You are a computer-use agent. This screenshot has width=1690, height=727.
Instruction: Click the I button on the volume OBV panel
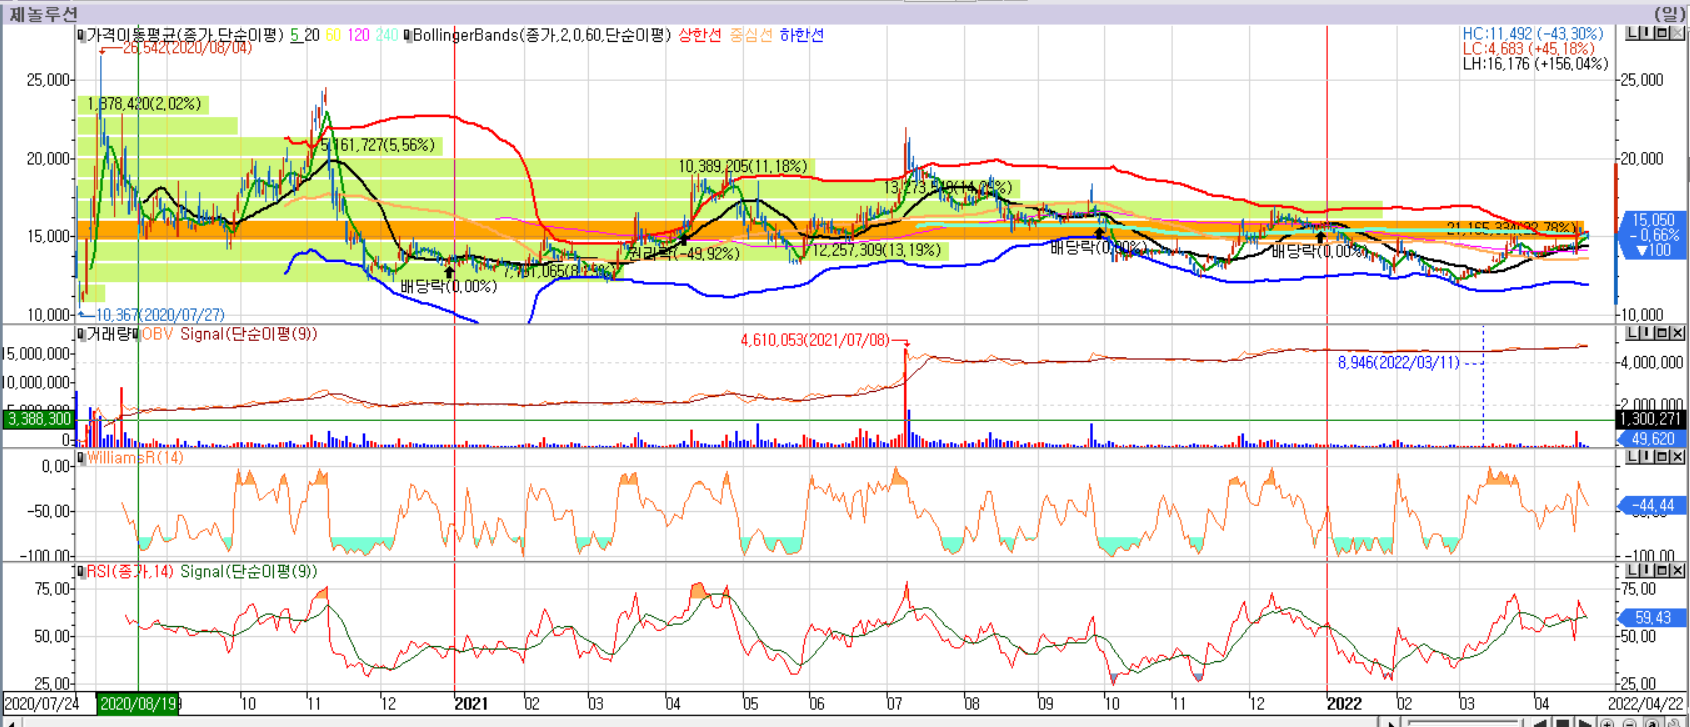tap(1647, 333)
